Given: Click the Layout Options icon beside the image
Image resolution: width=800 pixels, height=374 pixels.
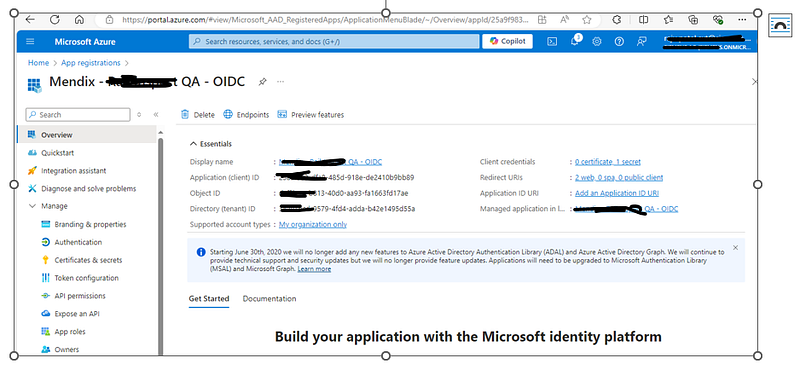Looking at the screenshot, I should coord(779,26).
